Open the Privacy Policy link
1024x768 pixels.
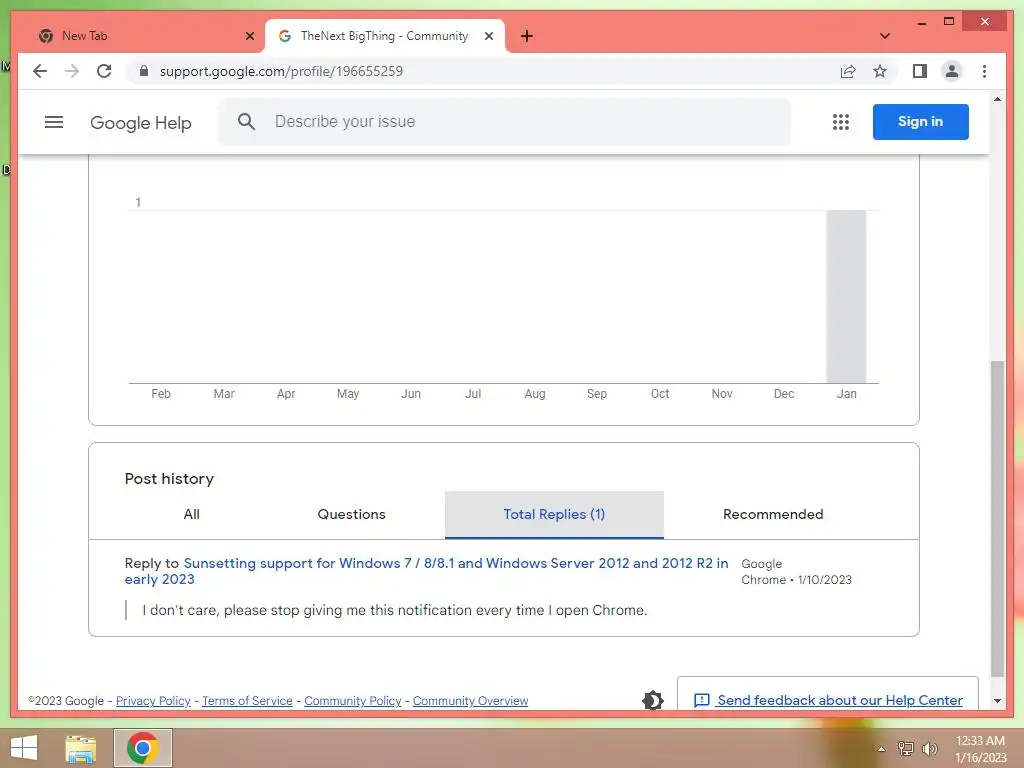pyautogui.click(x=153, y=701)
